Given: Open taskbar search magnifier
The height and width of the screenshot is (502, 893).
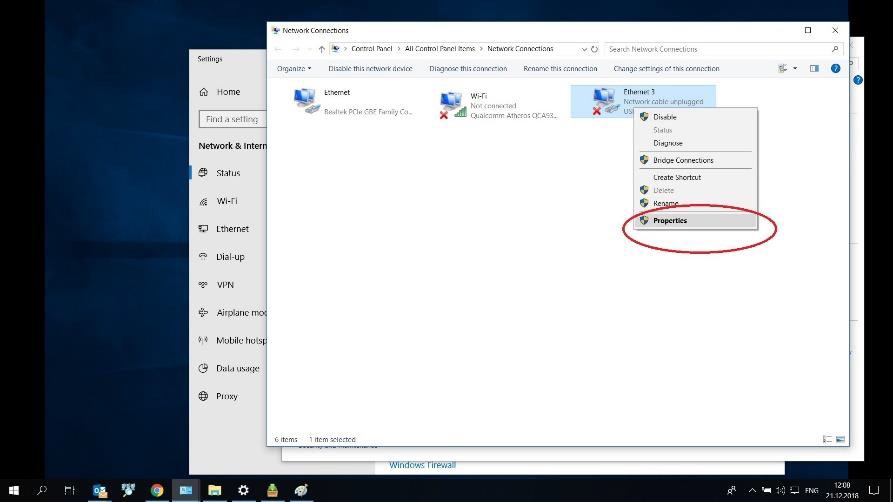Looking at the screenshot, I should pyautogui.click(x=42, y=490).
